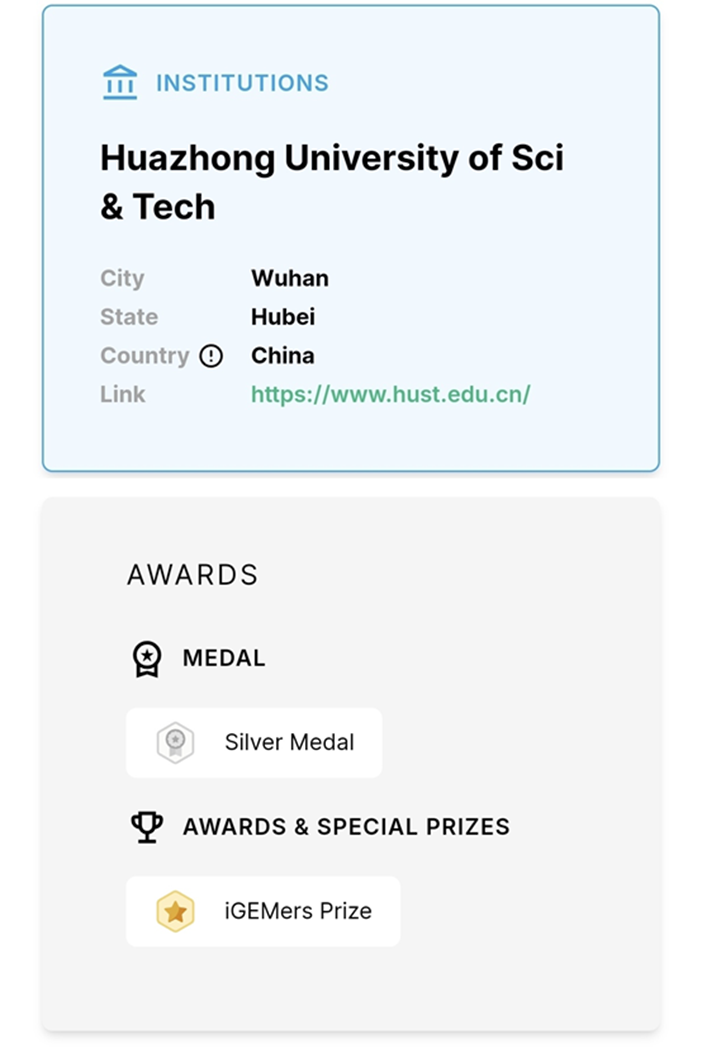
Task: Click the silver hexagon badge icon
Action: pyautogui.click(x=175, y=743)
